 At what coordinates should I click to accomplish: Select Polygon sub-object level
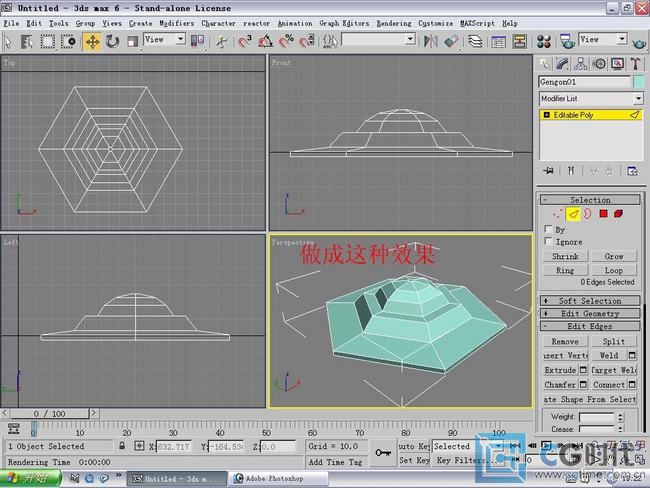603,214
